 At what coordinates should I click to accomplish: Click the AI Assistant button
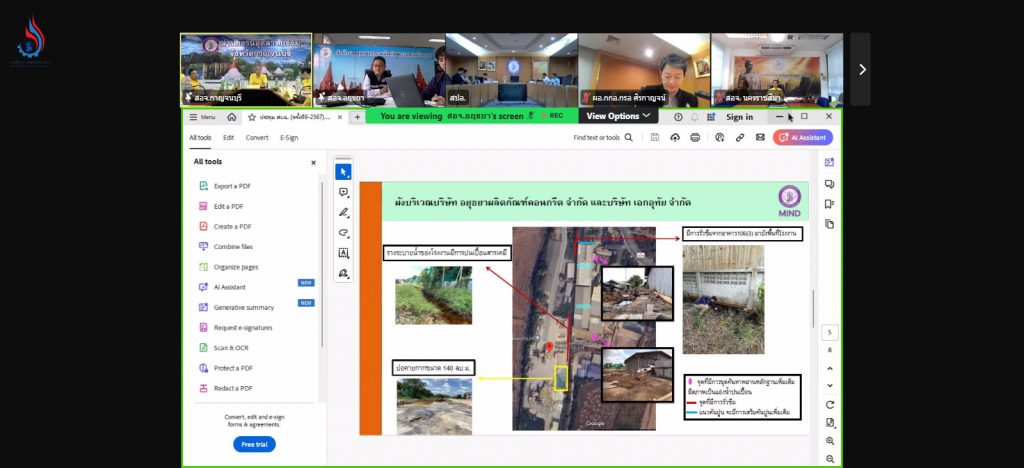click(802, 138)
